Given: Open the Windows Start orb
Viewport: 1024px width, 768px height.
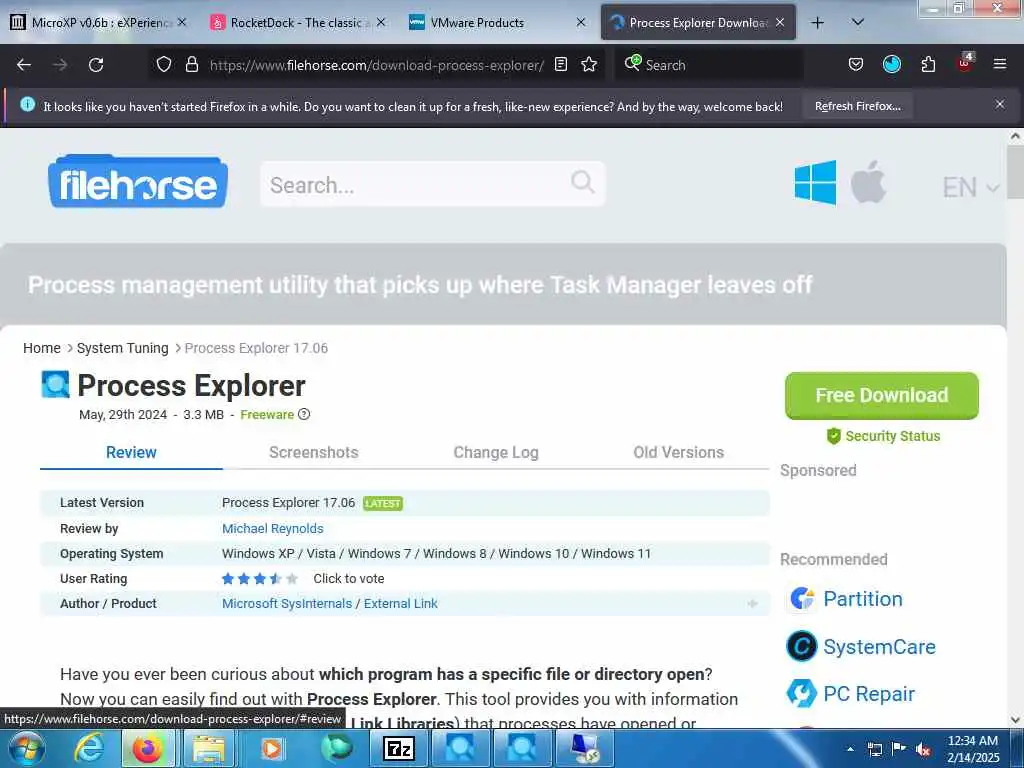Looking at the screenshot, I should point(26,748).
